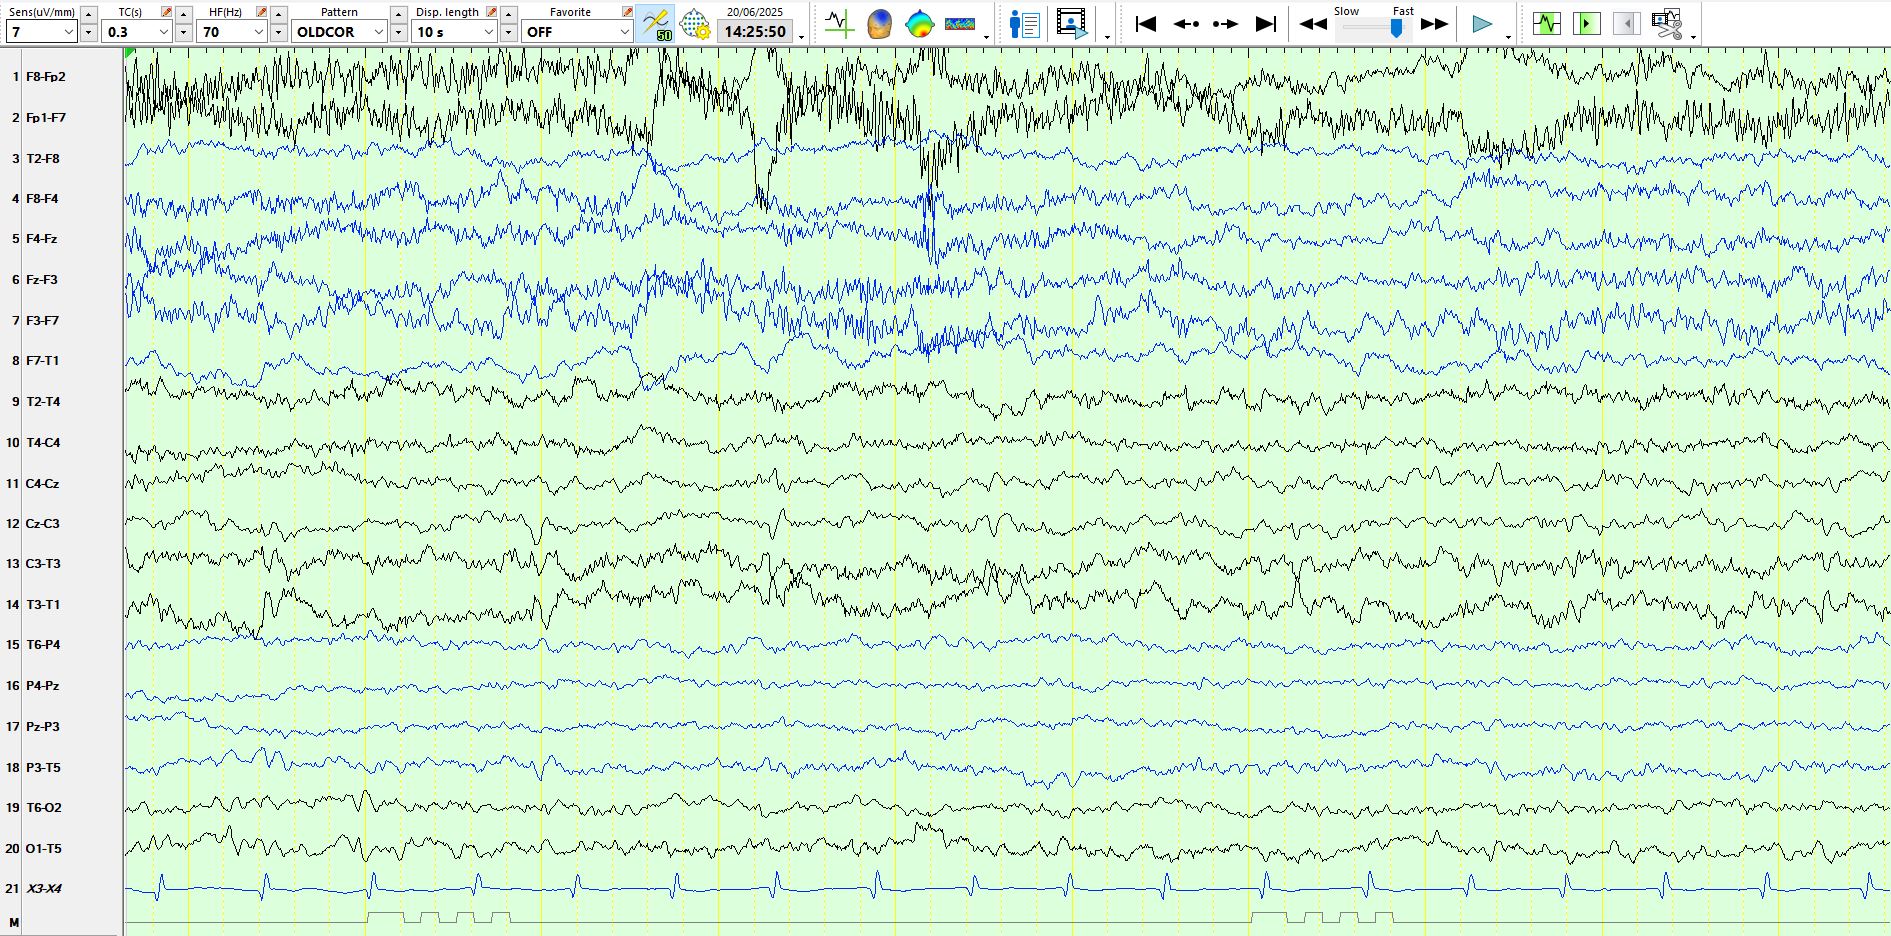The height and width of the screenshot is (936, 1891).
Task: Edit the Disp. length preset list
Action: [x=491, y=12]
